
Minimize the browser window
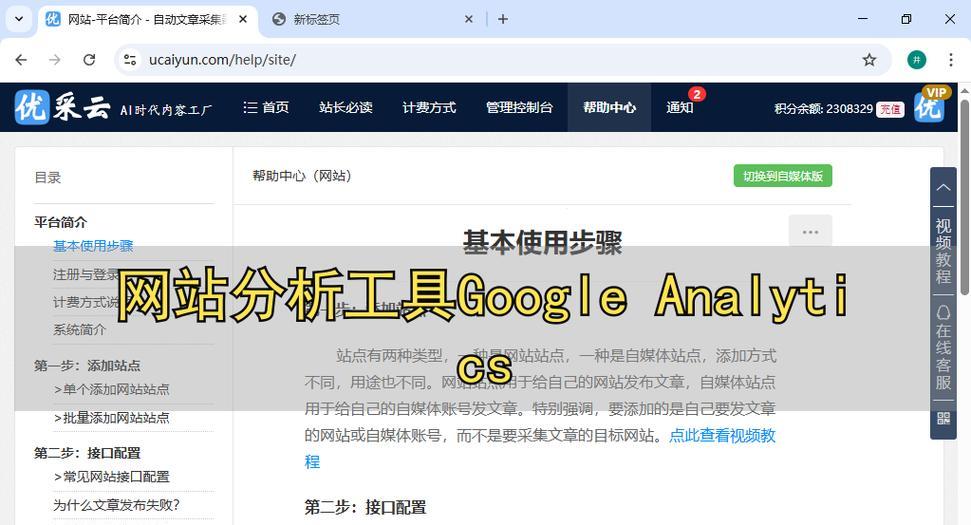pos(863,19)
